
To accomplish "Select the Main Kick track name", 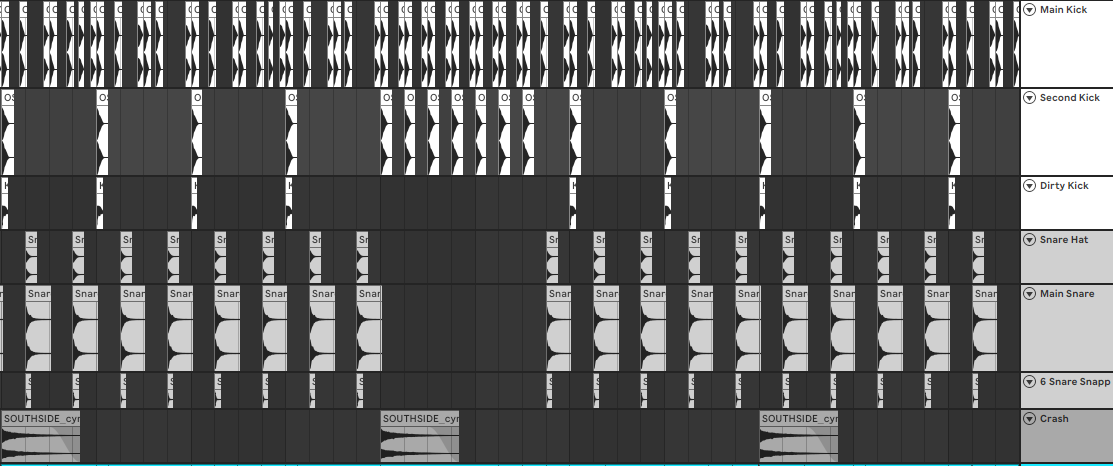I will pyautogui.click(x=1064, y=10).
